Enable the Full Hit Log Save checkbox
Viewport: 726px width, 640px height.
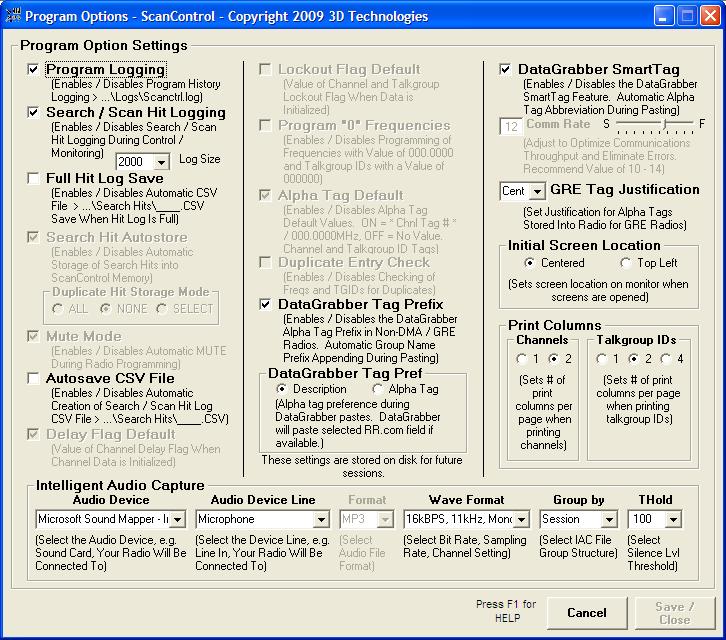[x=33, y=178]
